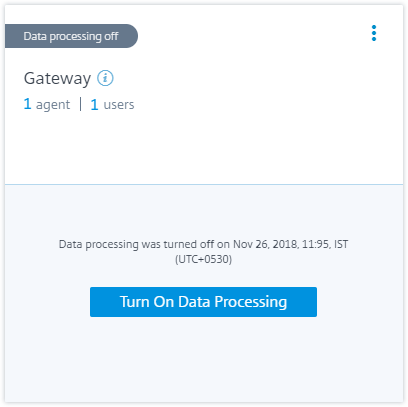Select the data processing turned off message
This screenshot has height=407, width=408.
pos(203,251)
